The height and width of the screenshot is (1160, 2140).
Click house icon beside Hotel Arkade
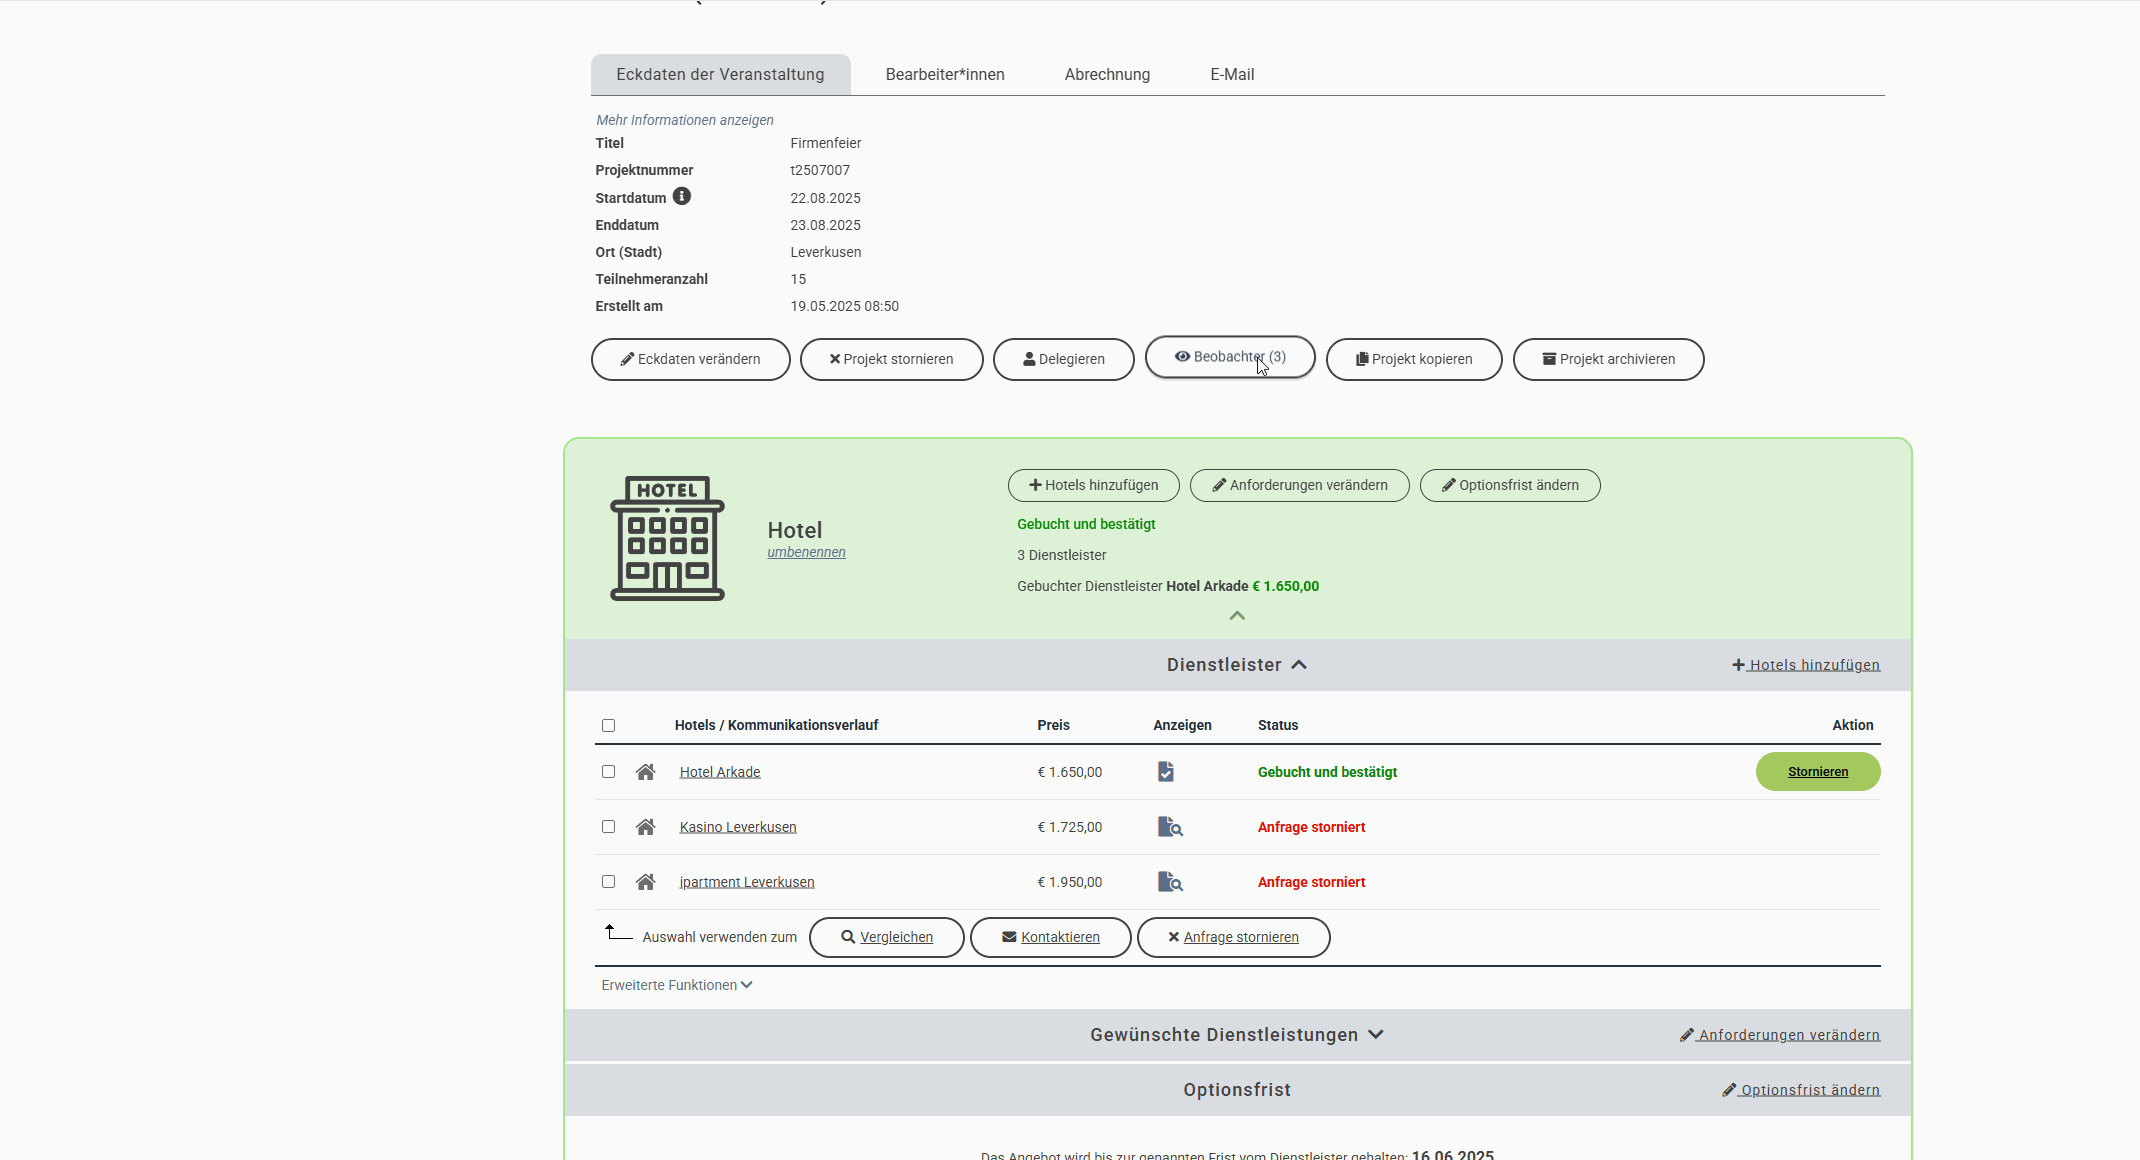tap(645, 772)
